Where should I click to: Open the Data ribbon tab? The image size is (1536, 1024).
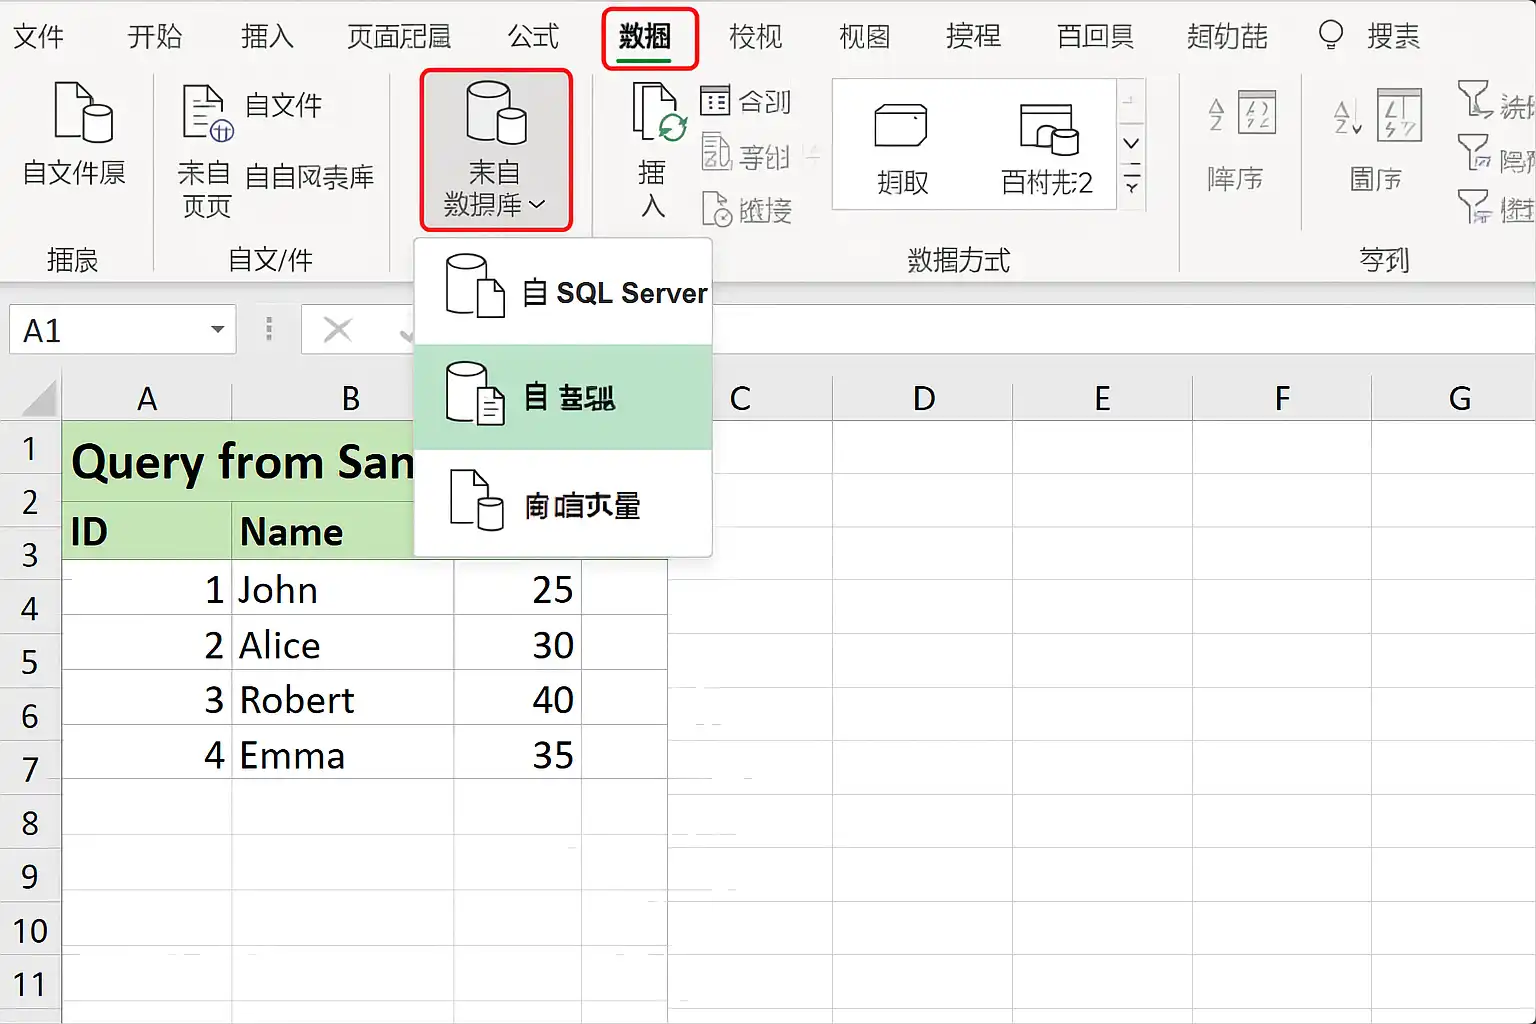[x=645, y=37]
